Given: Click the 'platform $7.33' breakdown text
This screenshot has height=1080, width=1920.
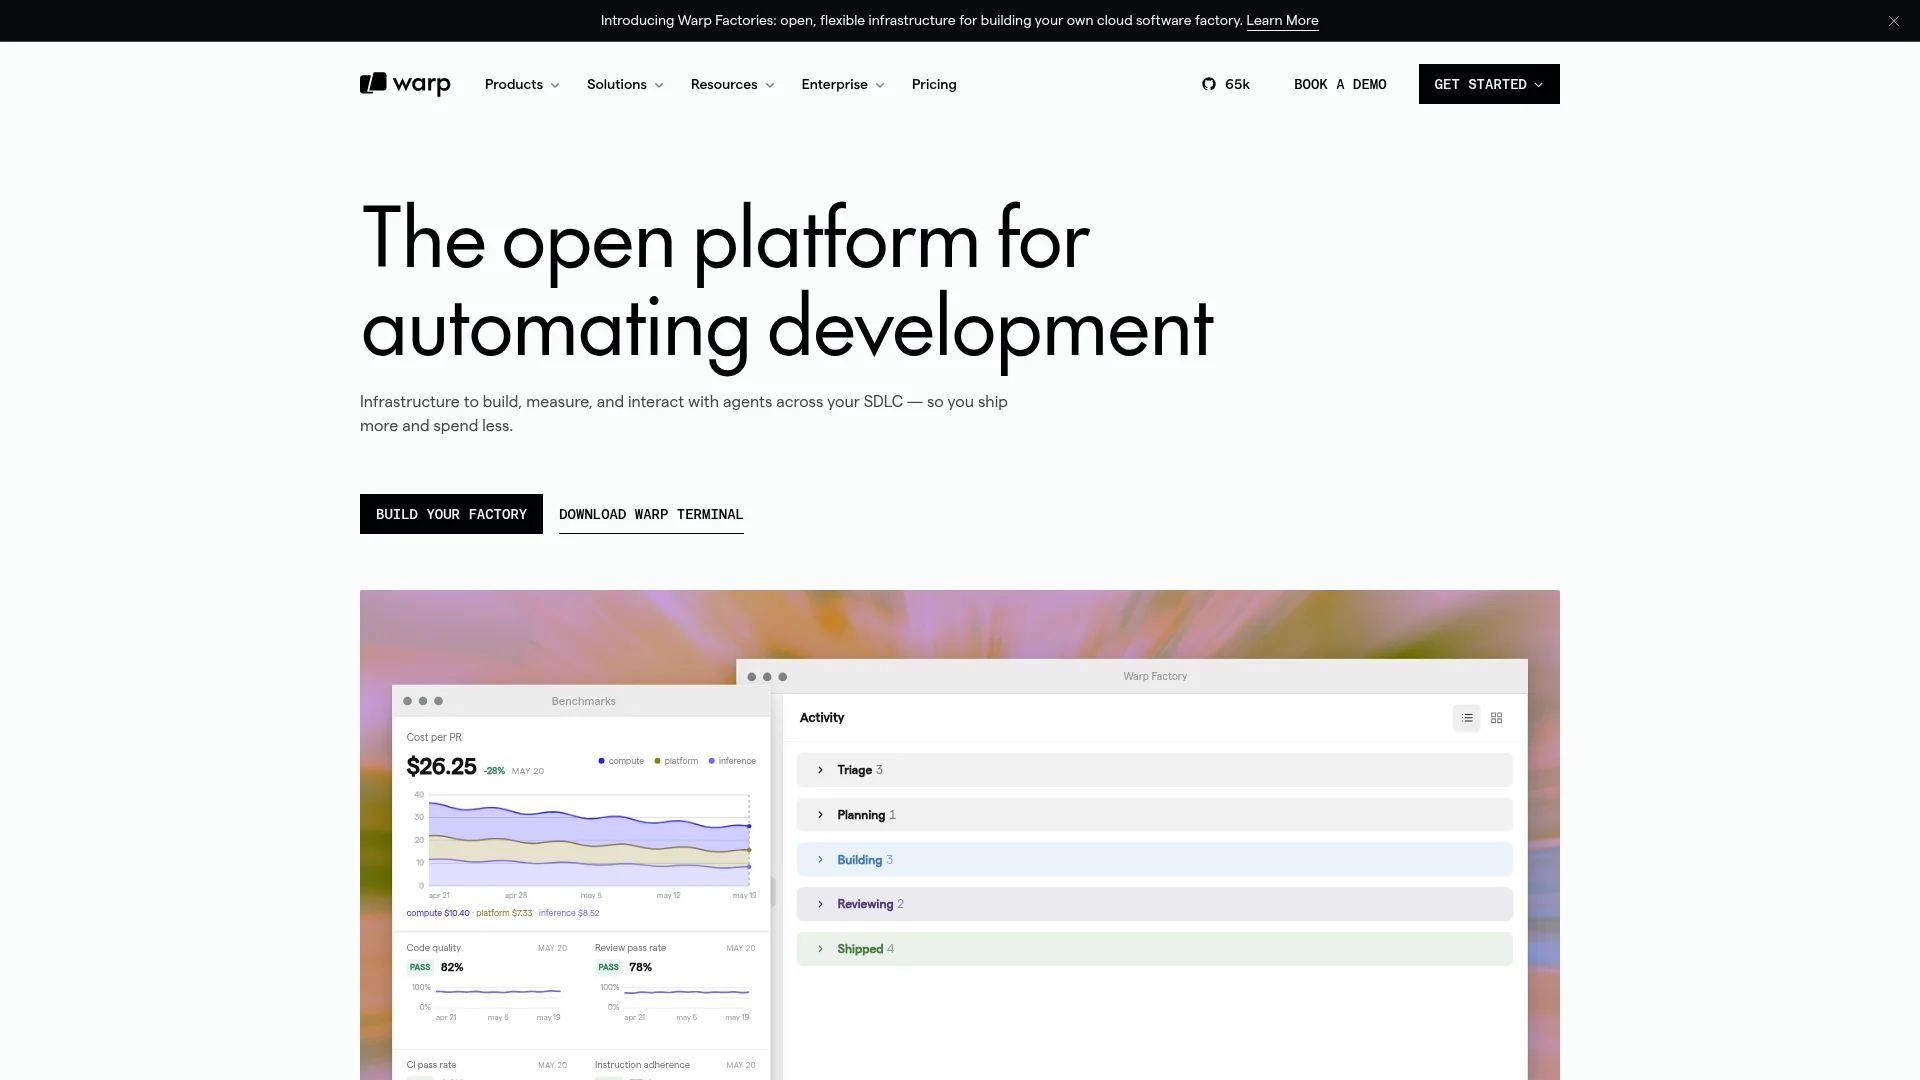Looking at the screenshot, I should point(504,913).
